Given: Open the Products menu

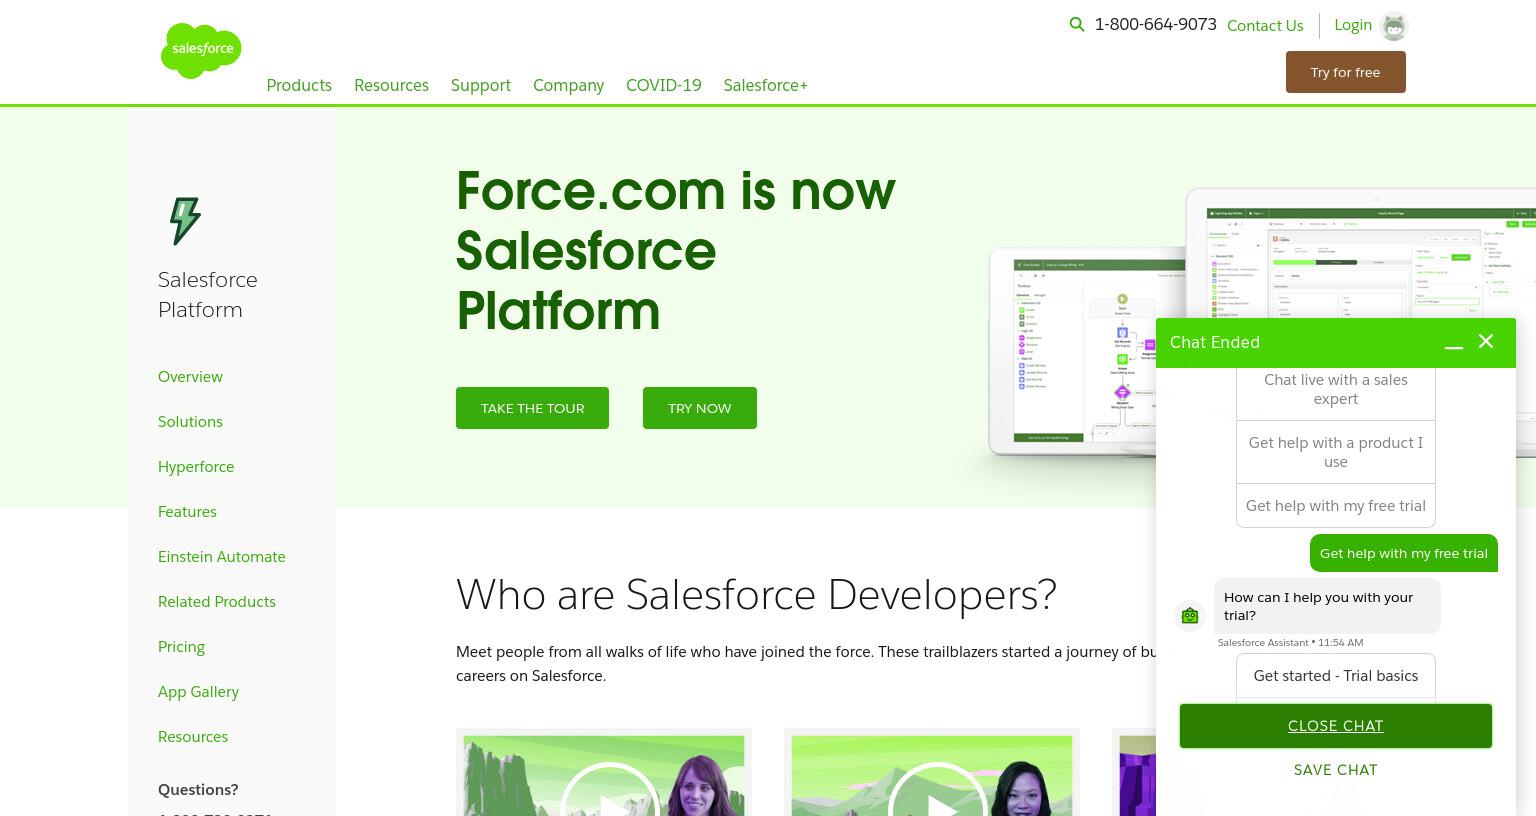Looking at the screenshot, I should pyautogui.click(x=299, y=86).
